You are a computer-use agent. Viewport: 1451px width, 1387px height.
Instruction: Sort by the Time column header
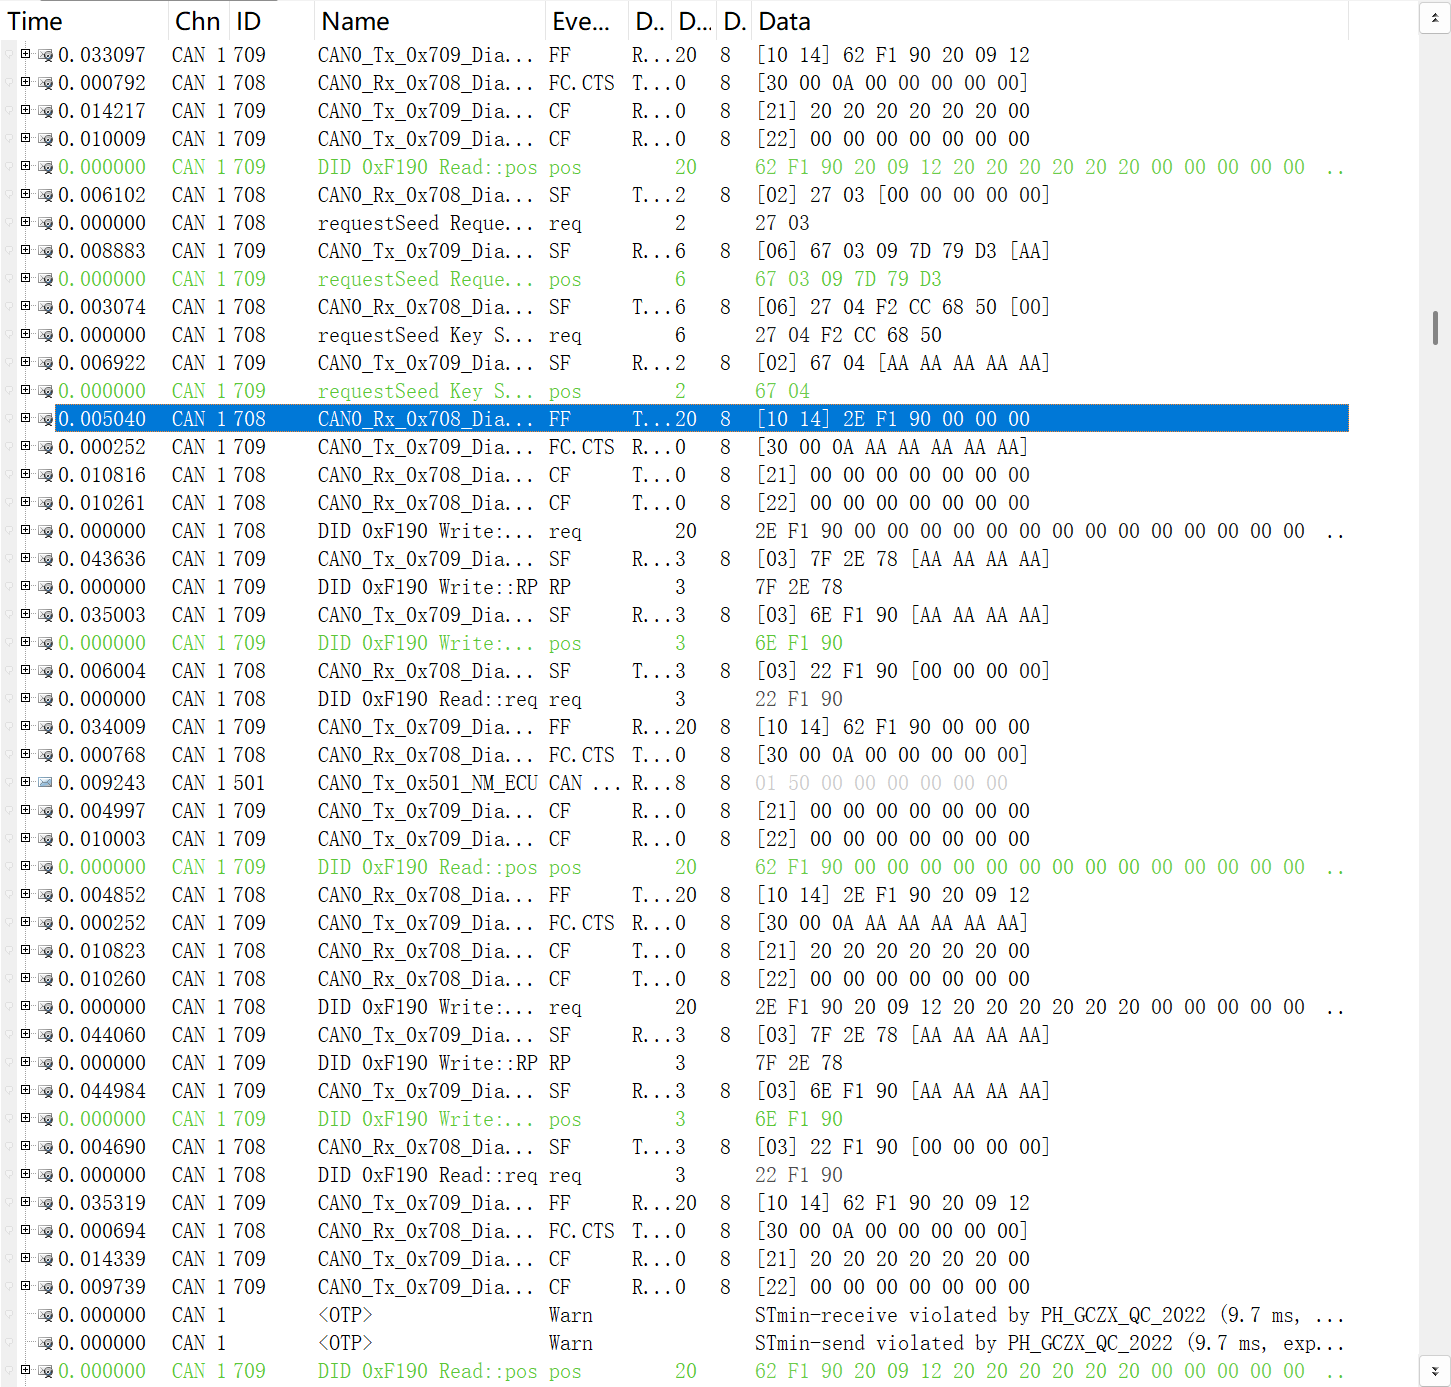pos(35,21)
